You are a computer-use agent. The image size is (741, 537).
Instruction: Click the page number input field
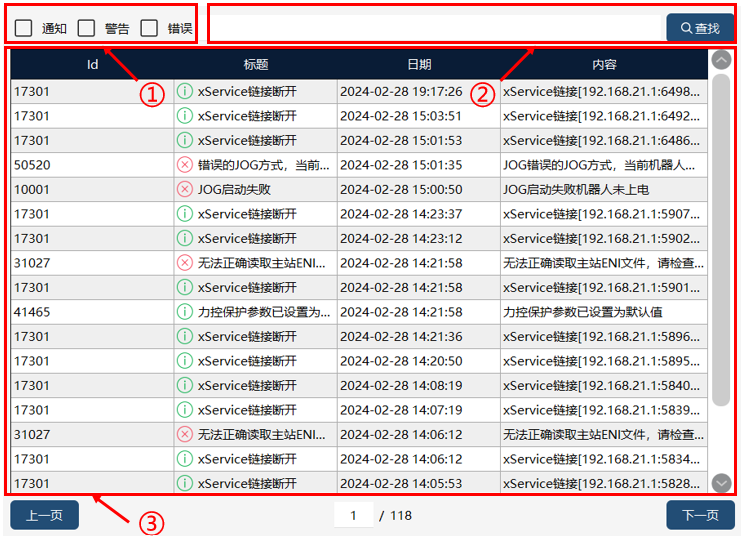353,515
